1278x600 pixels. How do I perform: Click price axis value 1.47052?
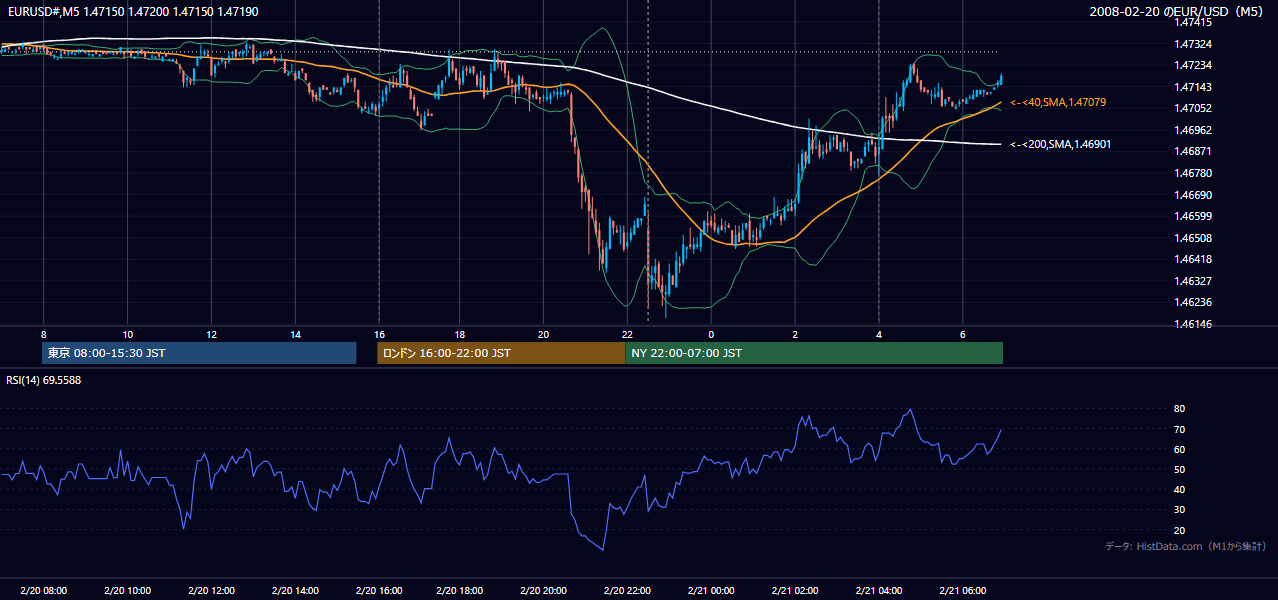pyautogui.click(x=1194, y=108)
